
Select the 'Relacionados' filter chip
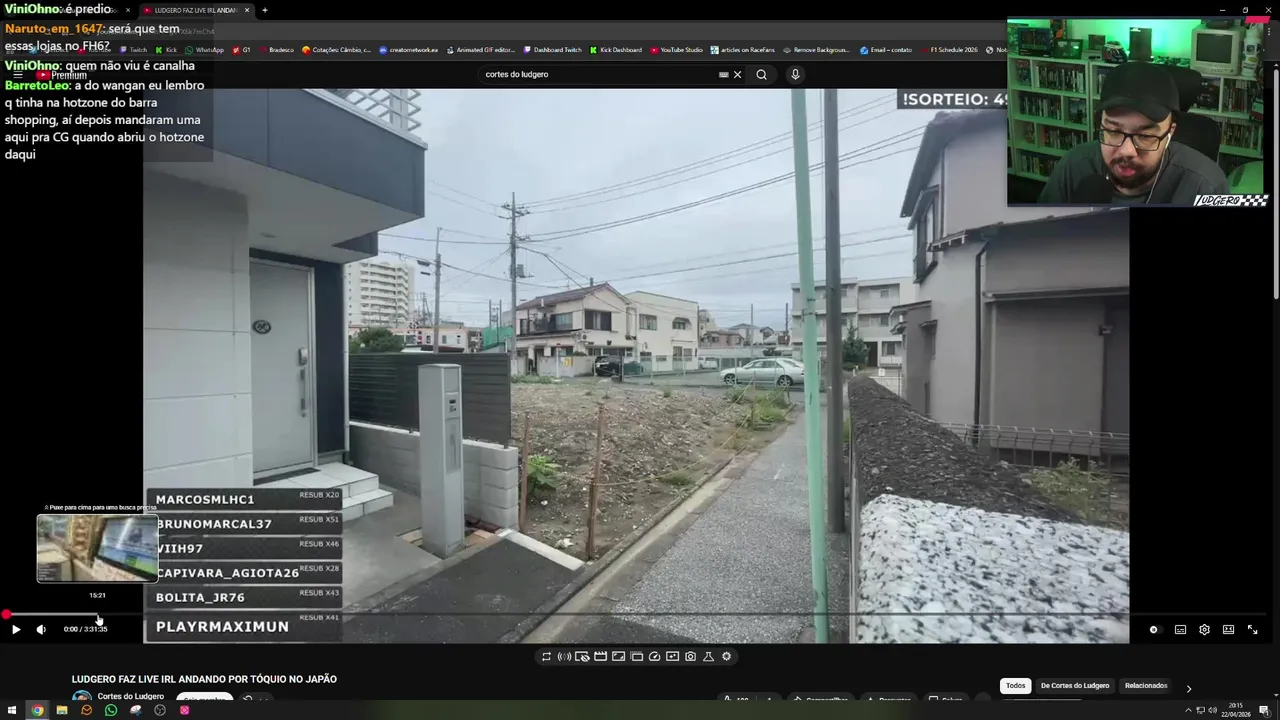click(x=1146, y=686)
